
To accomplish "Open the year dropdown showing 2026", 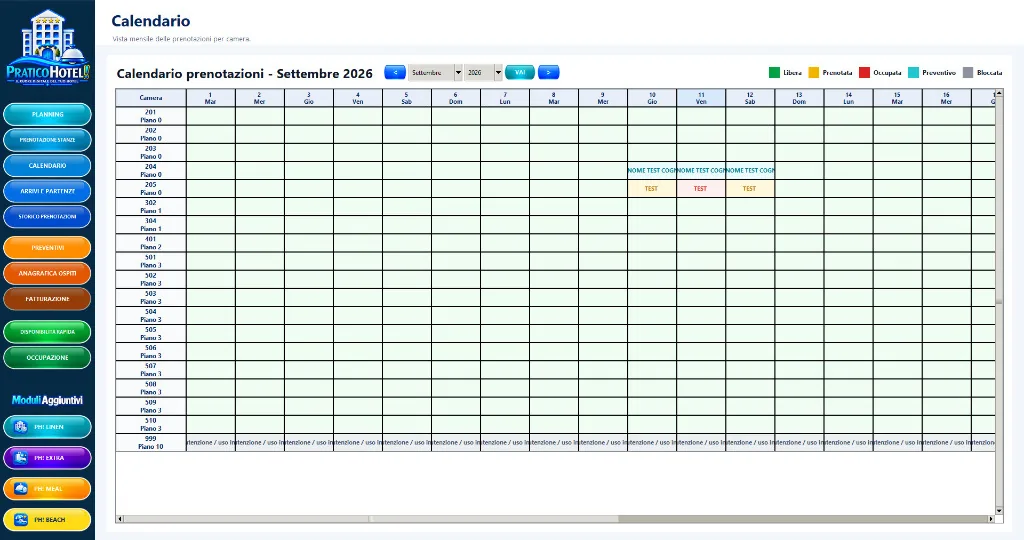I will (483, 72).
